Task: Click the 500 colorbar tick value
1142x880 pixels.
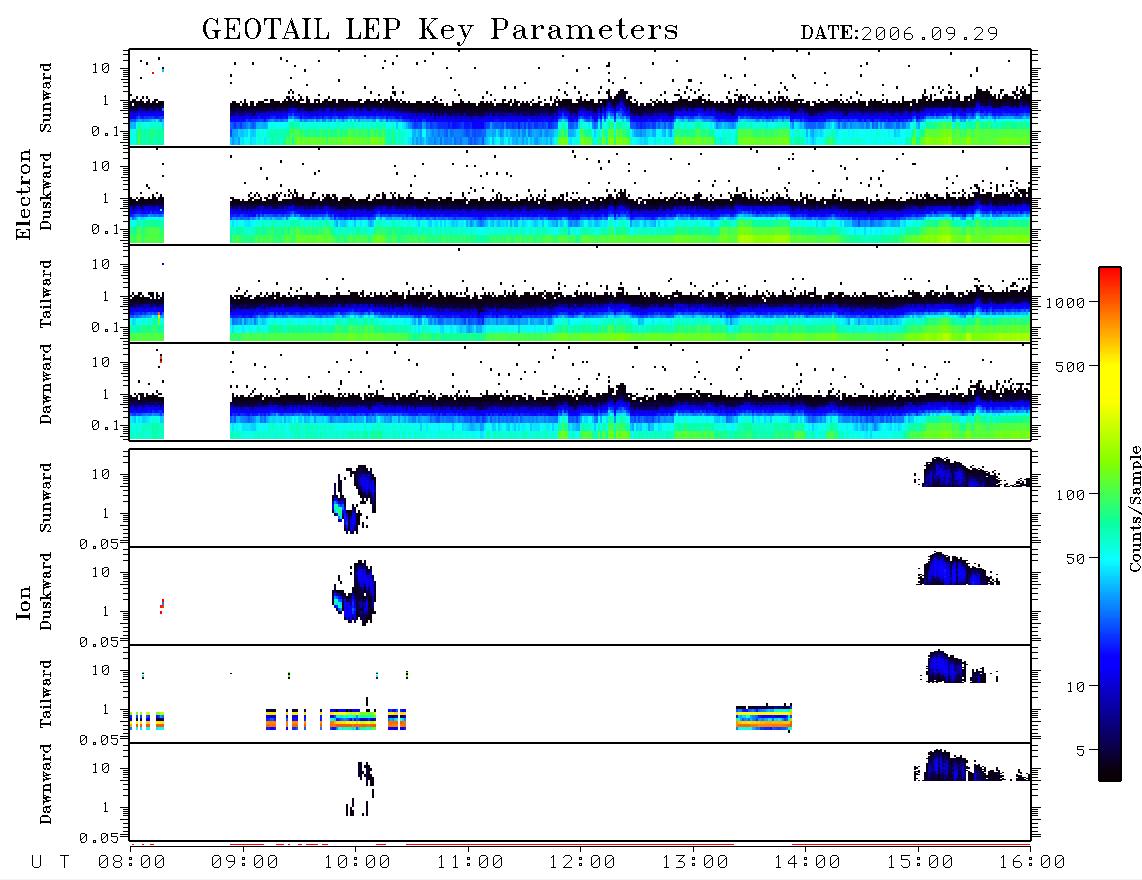Action: pyautogui.click(x=1070, y=366)
